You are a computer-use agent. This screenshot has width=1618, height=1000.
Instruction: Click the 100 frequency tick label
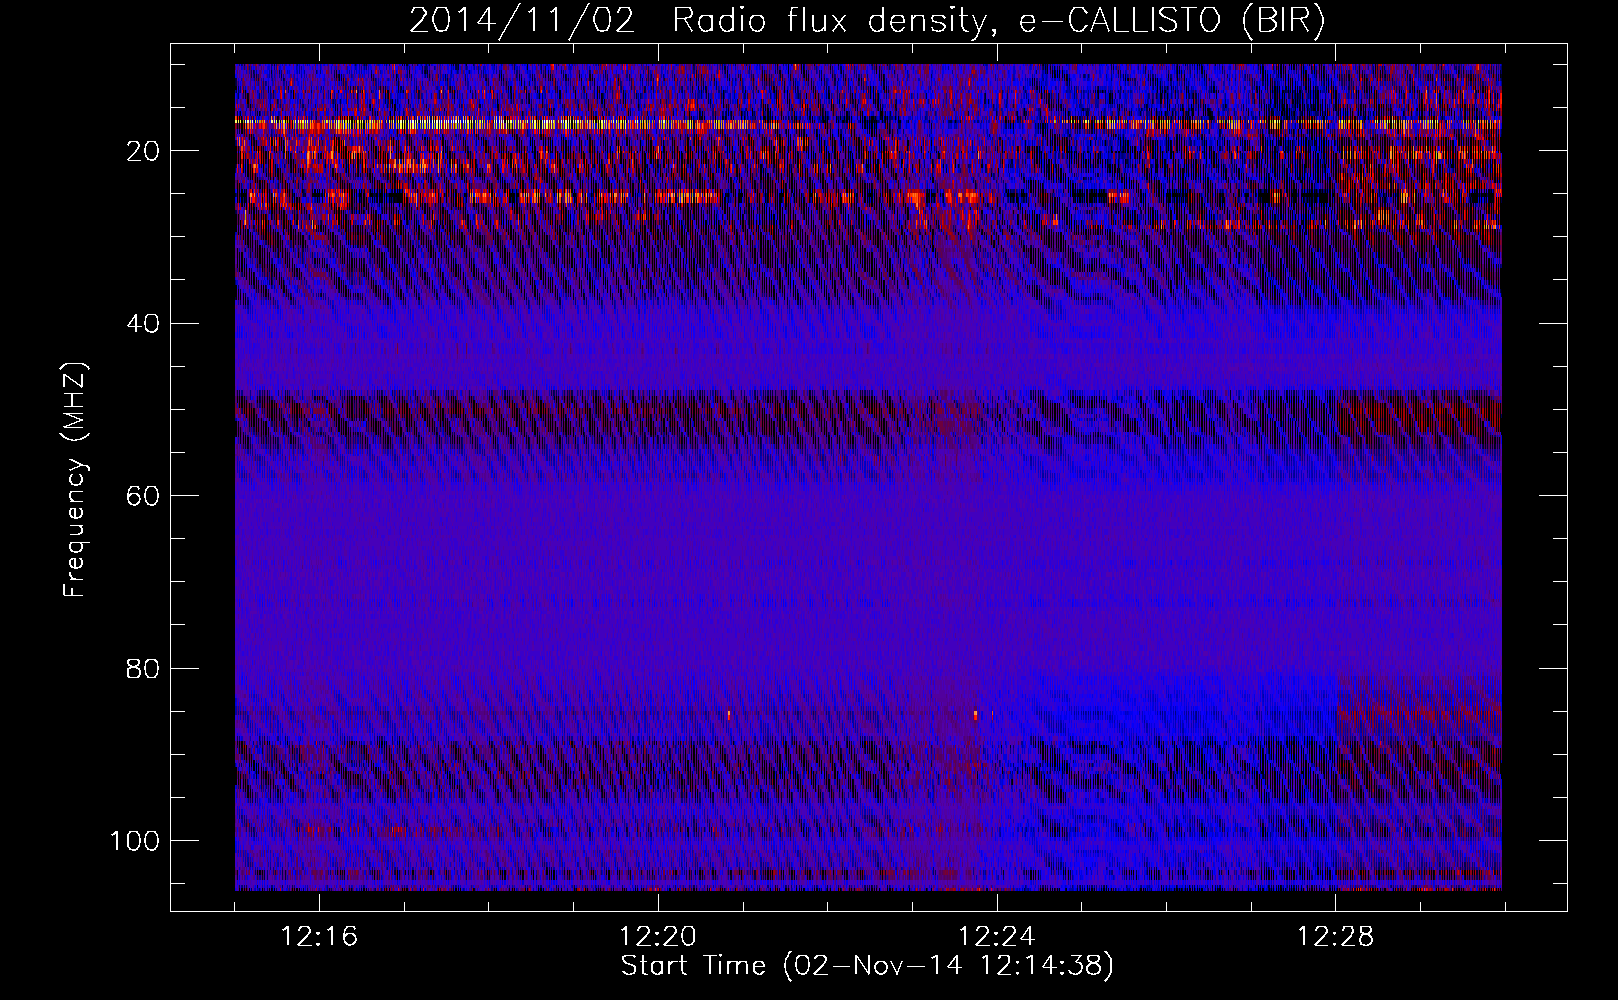(x=134, y=841)
